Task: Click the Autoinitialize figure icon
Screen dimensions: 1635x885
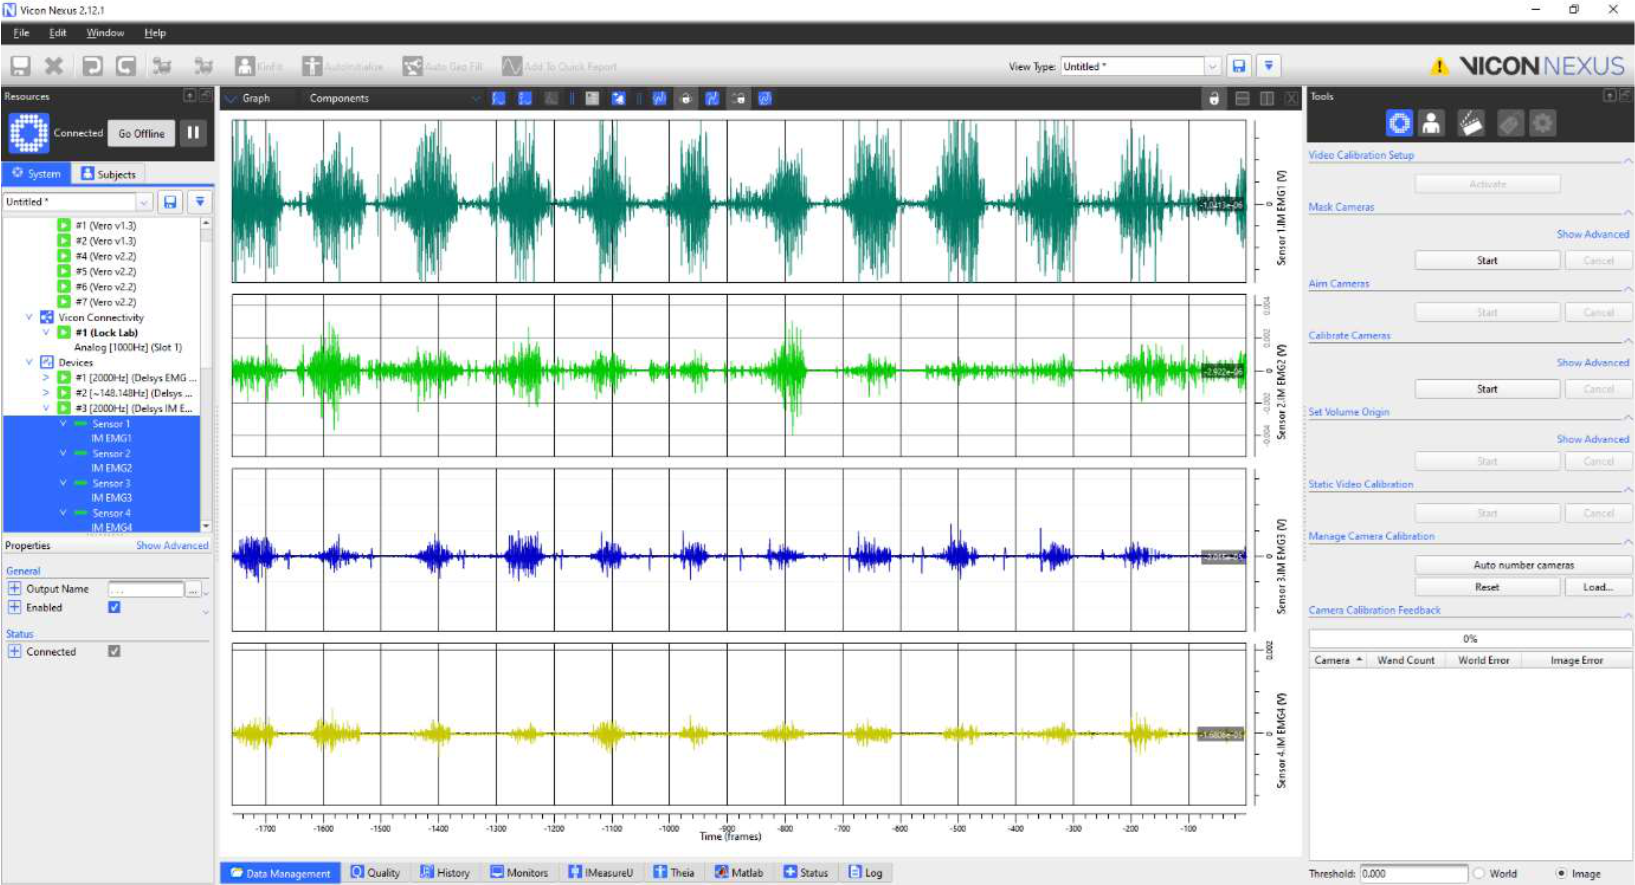Action: click(312, 66)
